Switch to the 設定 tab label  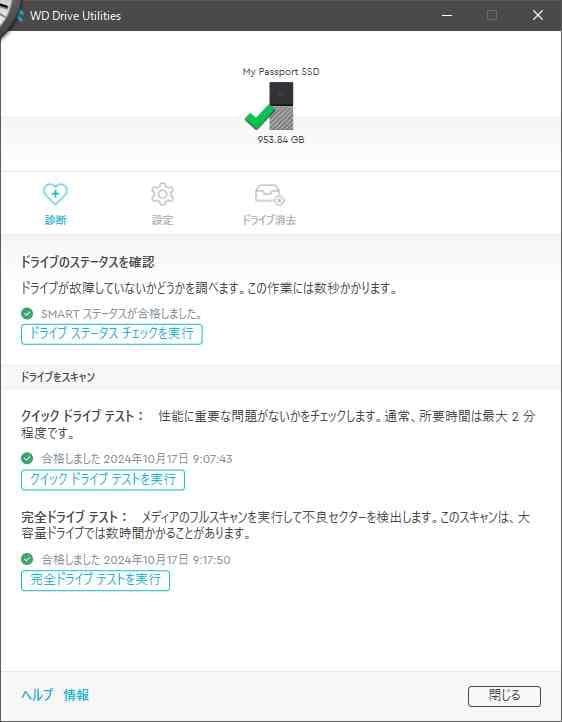pyautogui.click(x=162, y=220)
